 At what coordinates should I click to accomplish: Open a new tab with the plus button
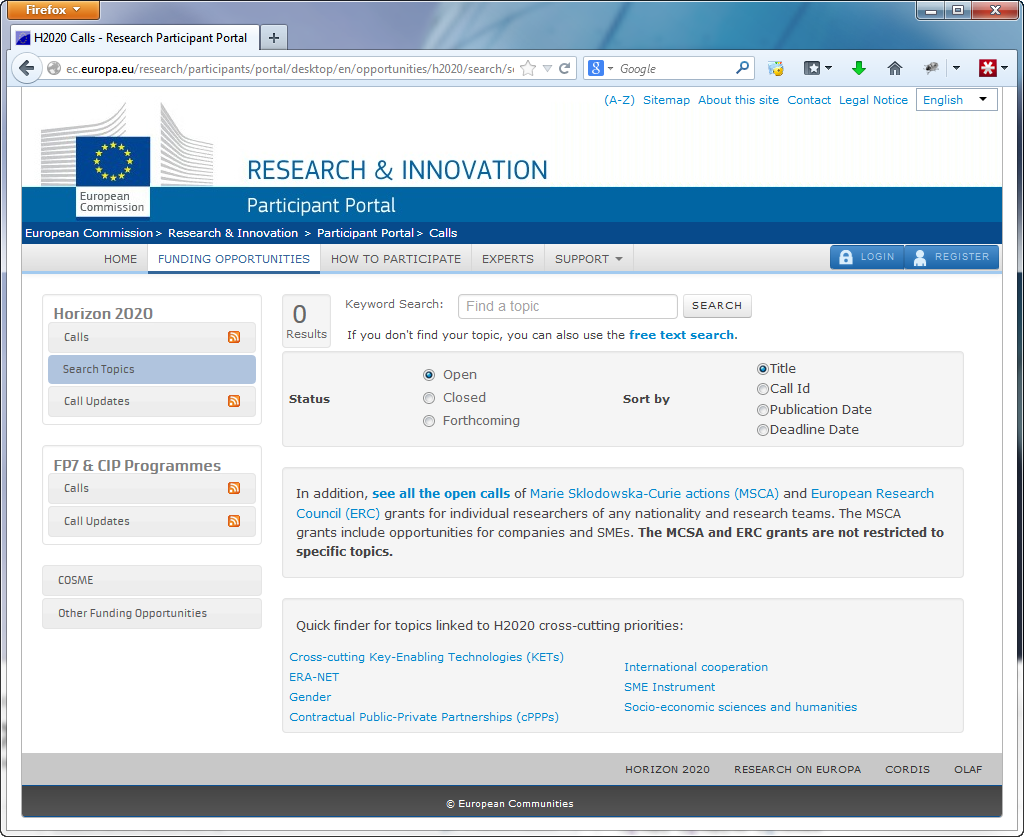274,38
